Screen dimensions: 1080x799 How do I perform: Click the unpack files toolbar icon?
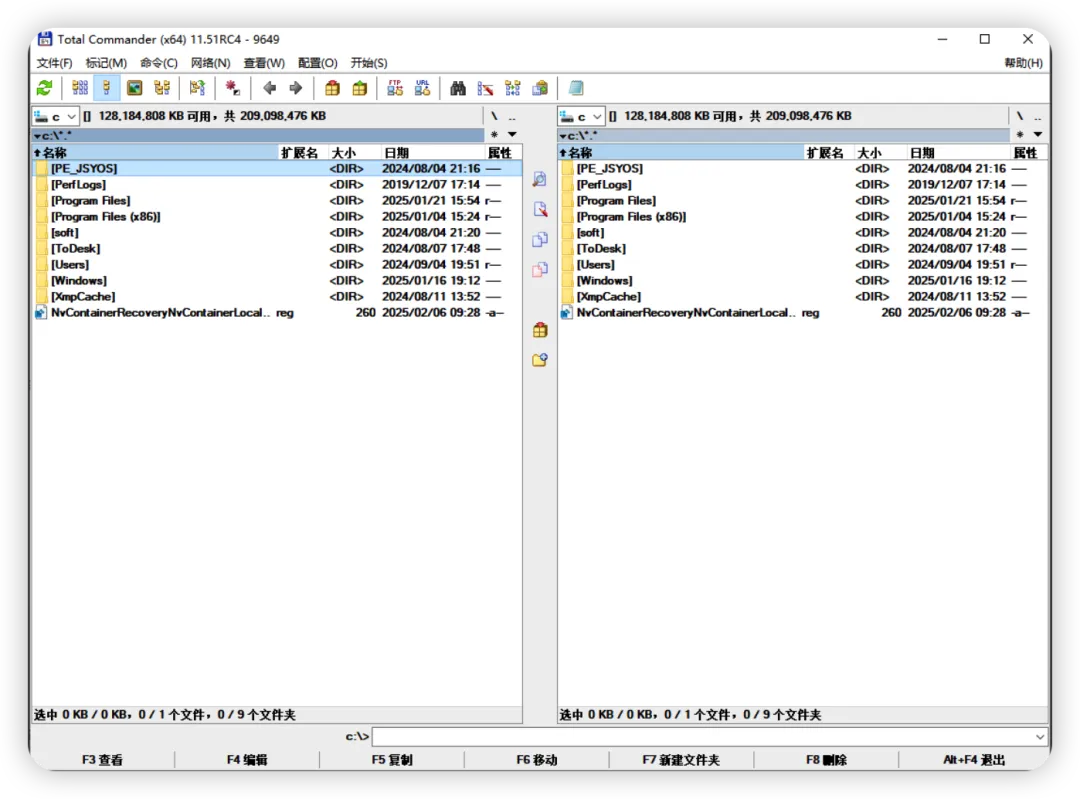tap(360, 88)
